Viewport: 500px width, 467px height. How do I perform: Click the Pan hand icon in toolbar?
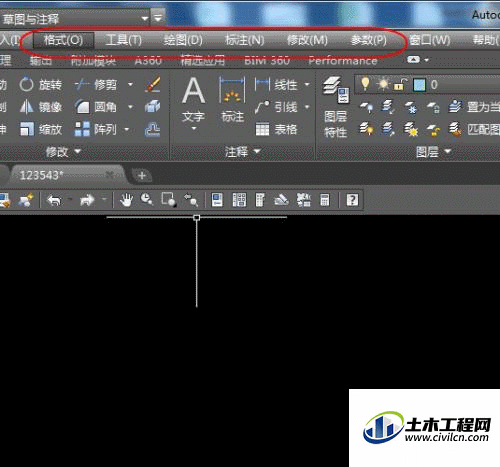127,200
